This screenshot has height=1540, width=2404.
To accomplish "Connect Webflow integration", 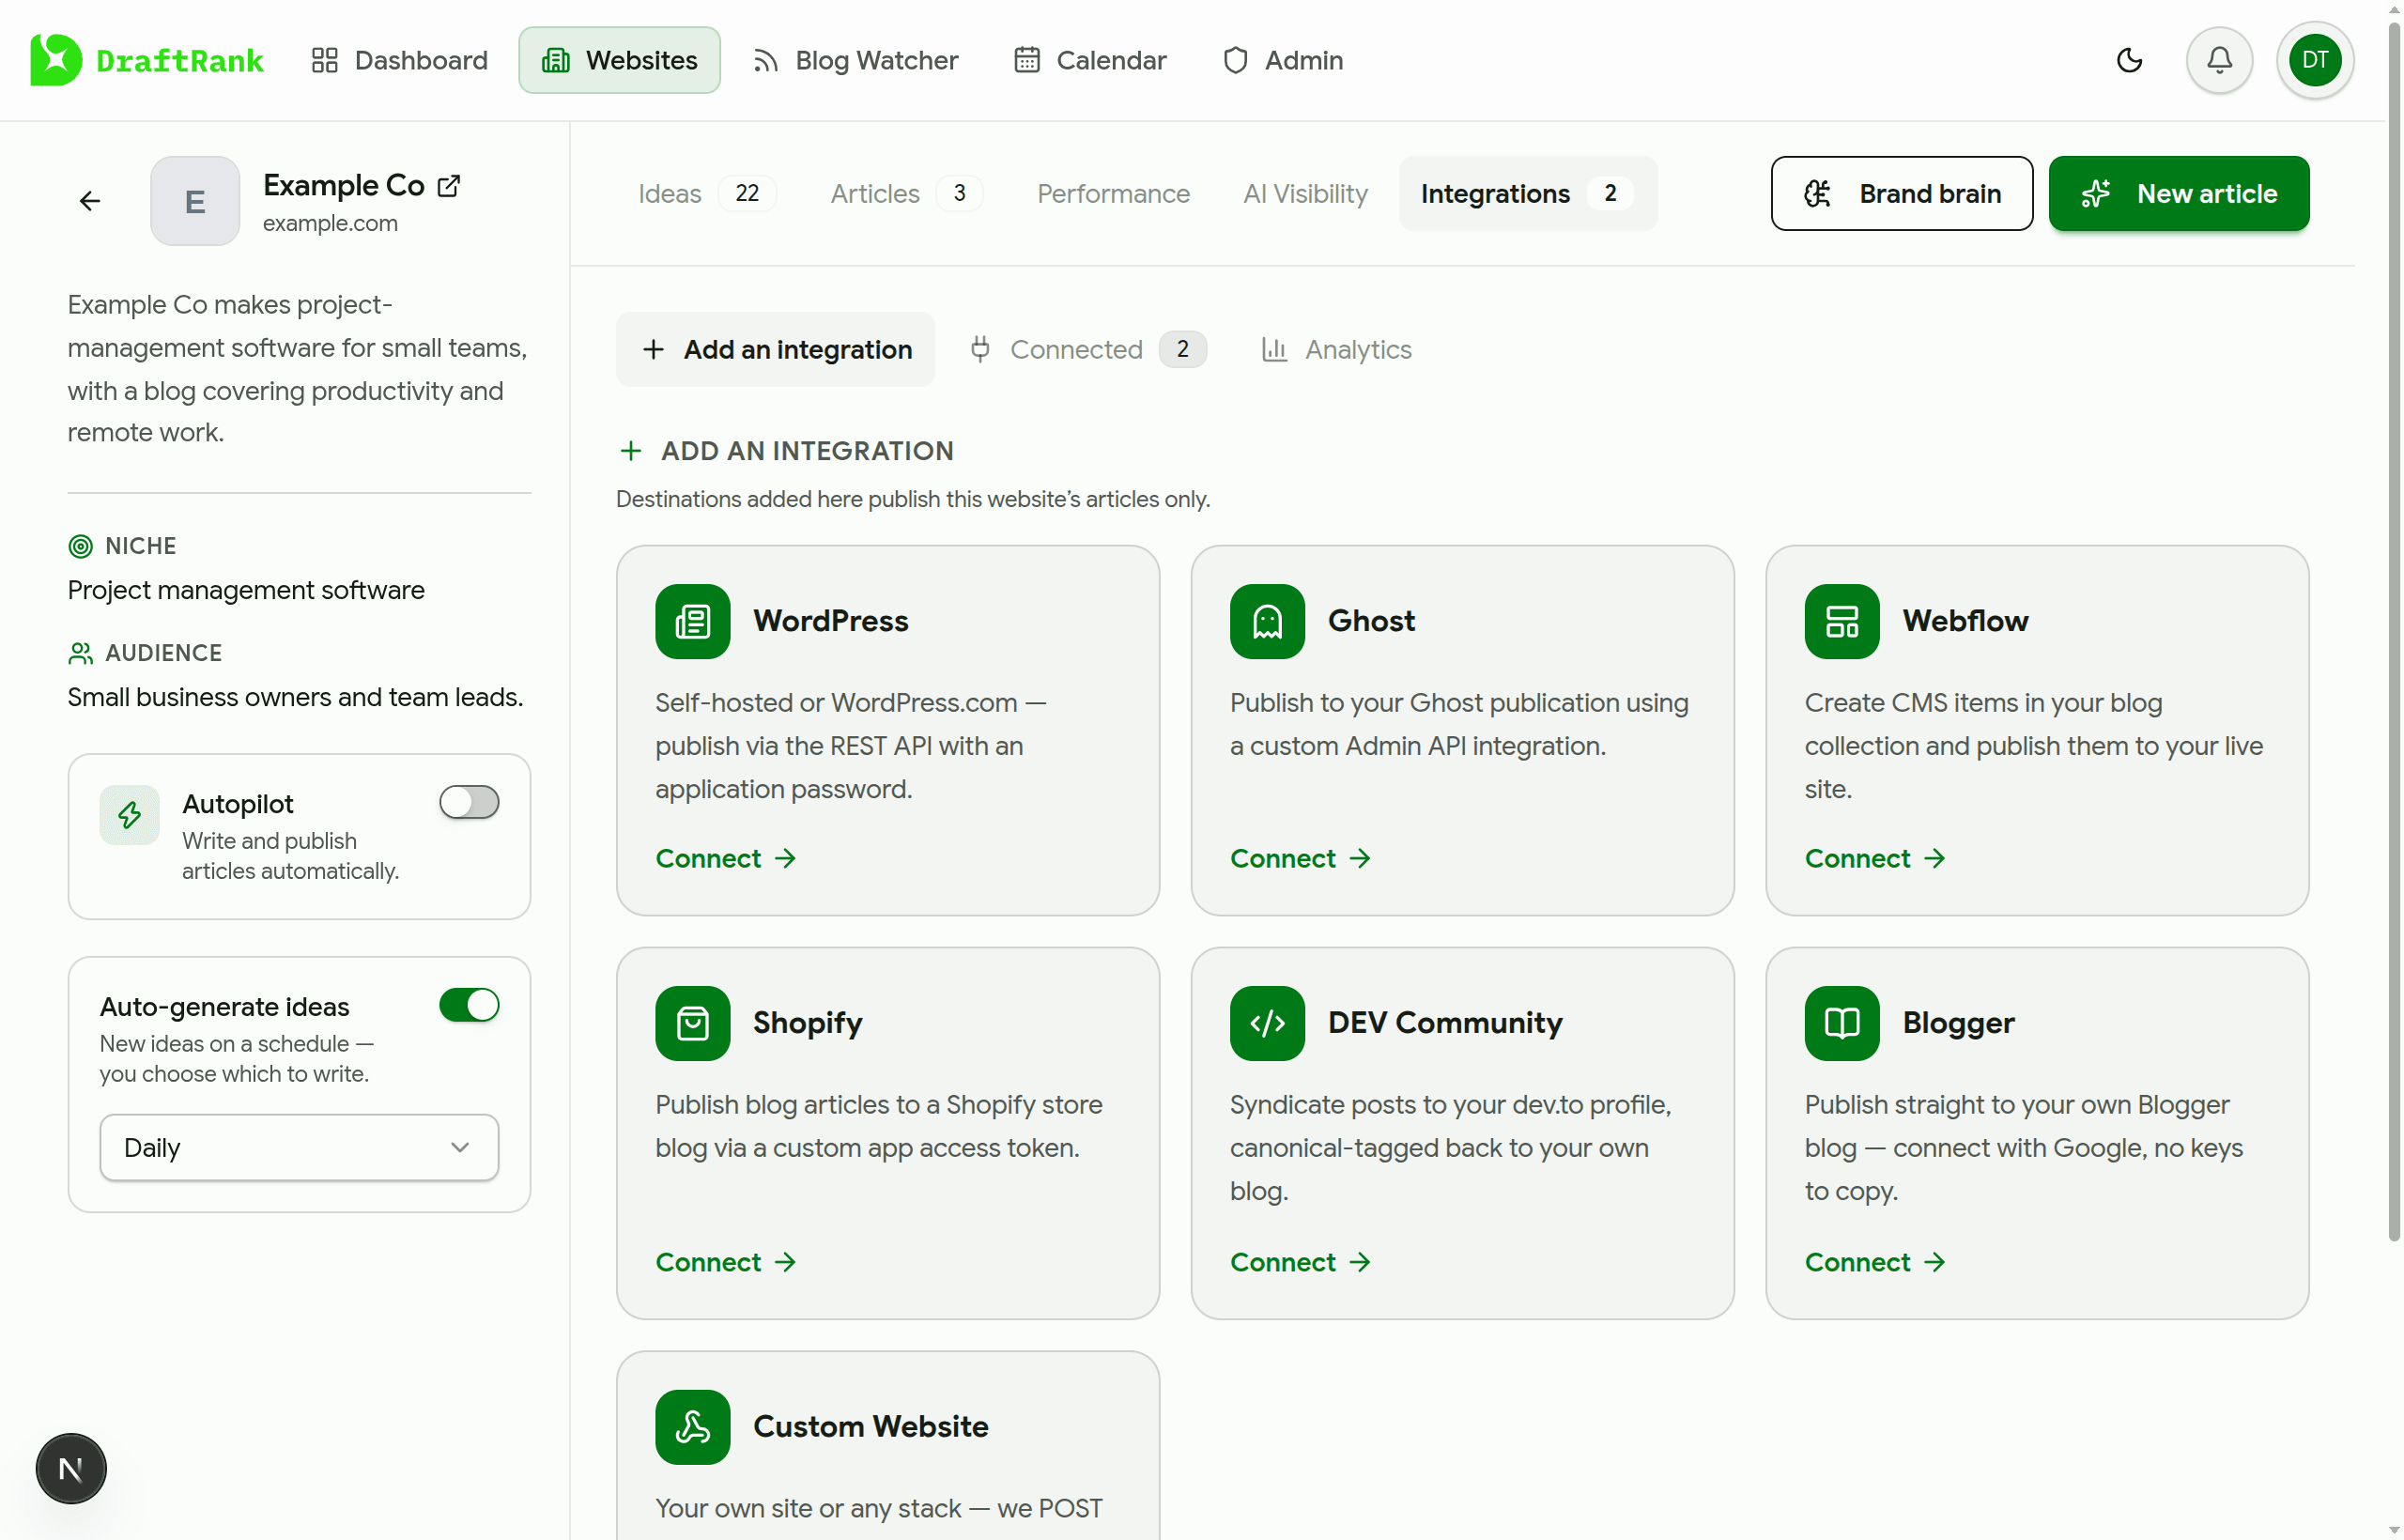I will click(1875, 858).
